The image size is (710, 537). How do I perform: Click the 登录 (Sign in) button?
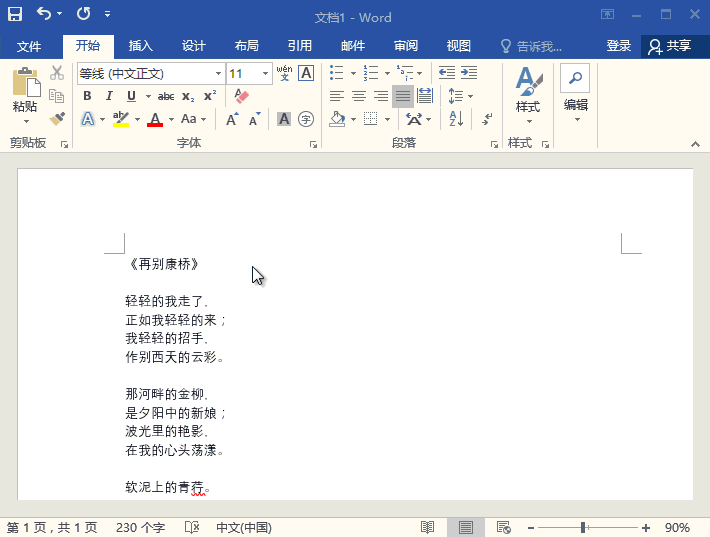[x=619, y=46]
